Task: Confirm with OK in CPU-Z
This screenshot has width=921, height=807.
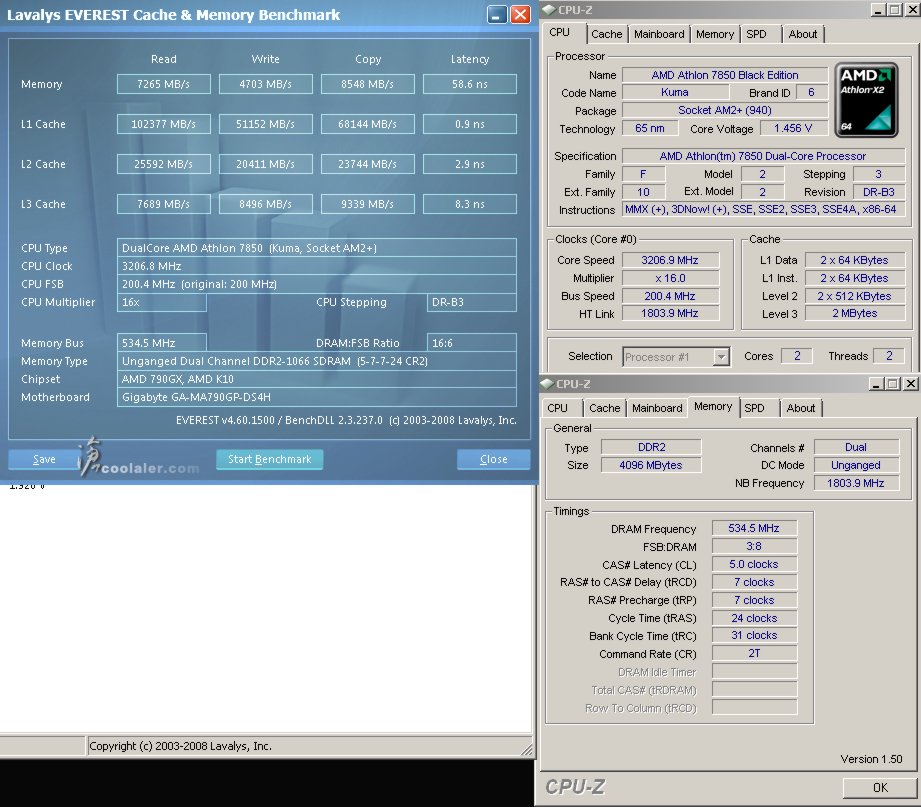Action: point(880,788)
